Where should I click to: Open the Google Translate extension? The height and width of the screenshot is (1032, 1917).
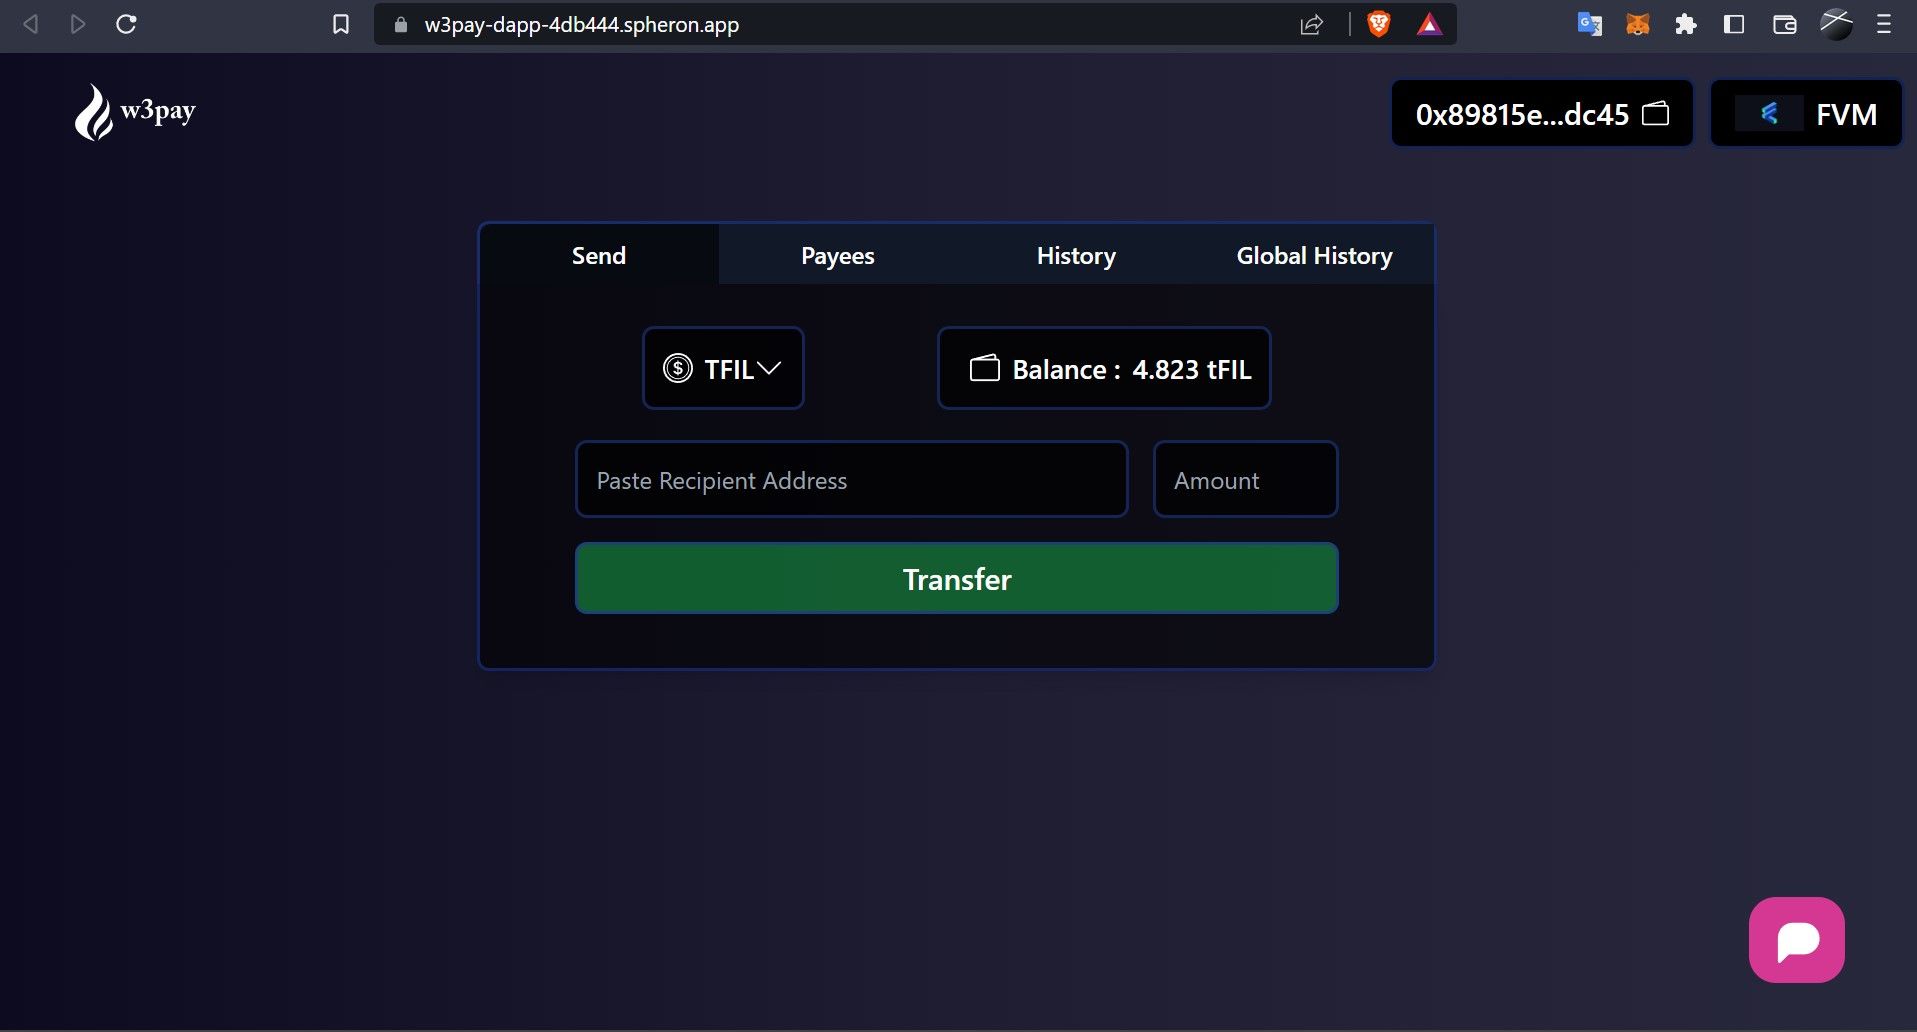(x=1590, y=24)
